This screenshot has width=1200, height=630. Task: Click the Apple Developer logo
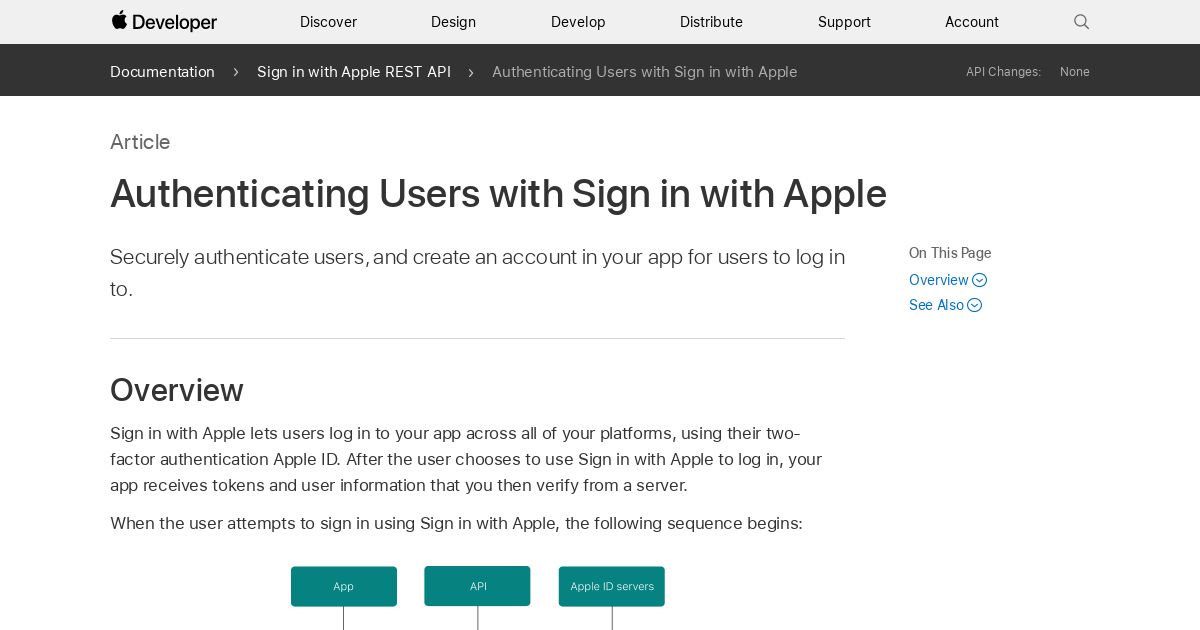[164, 21]
